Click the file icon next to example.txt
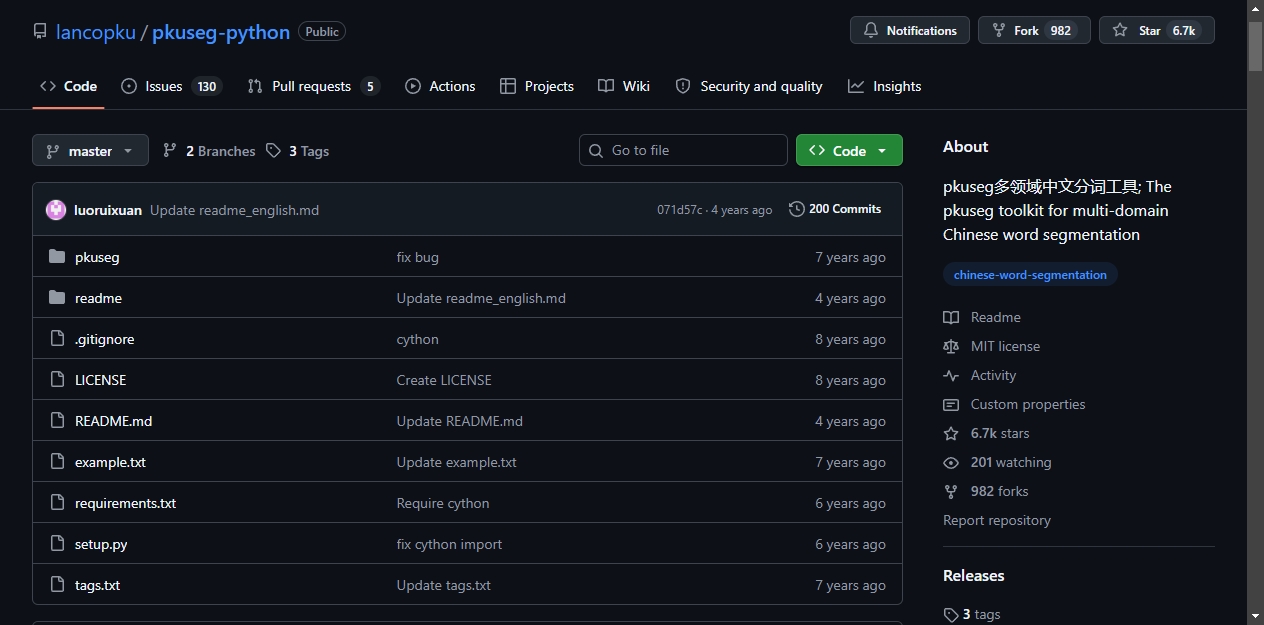Viewport: 1264px width, 625px height. pyautogui.click(x=57, y=462)
